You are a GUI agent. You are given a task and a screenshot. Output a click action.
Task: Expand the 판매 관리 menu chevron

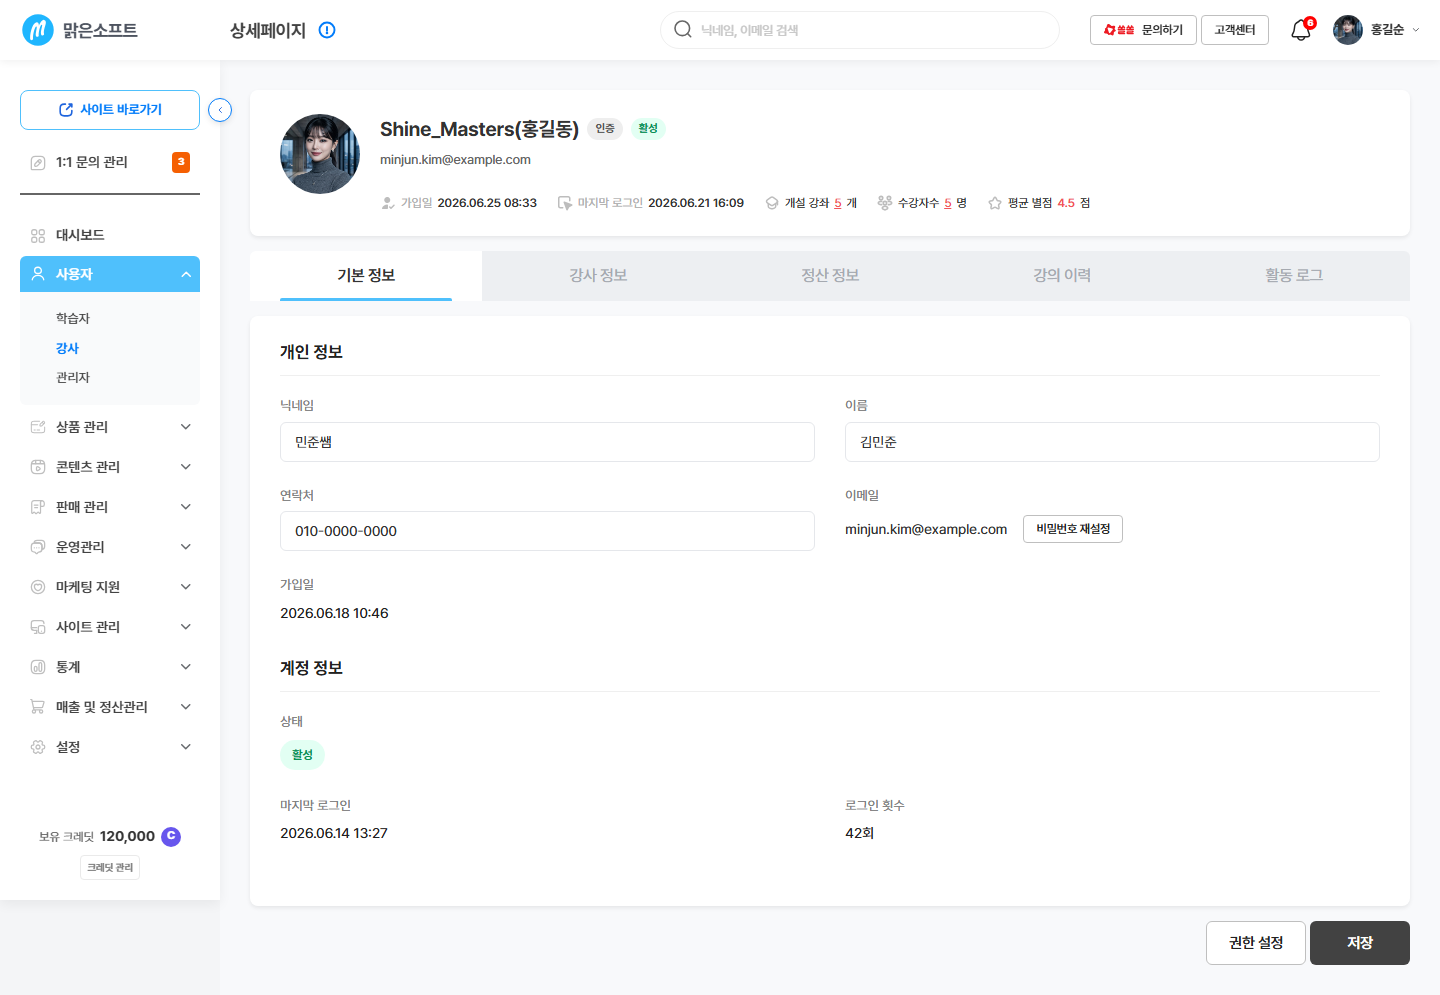(x=186, y=507)
